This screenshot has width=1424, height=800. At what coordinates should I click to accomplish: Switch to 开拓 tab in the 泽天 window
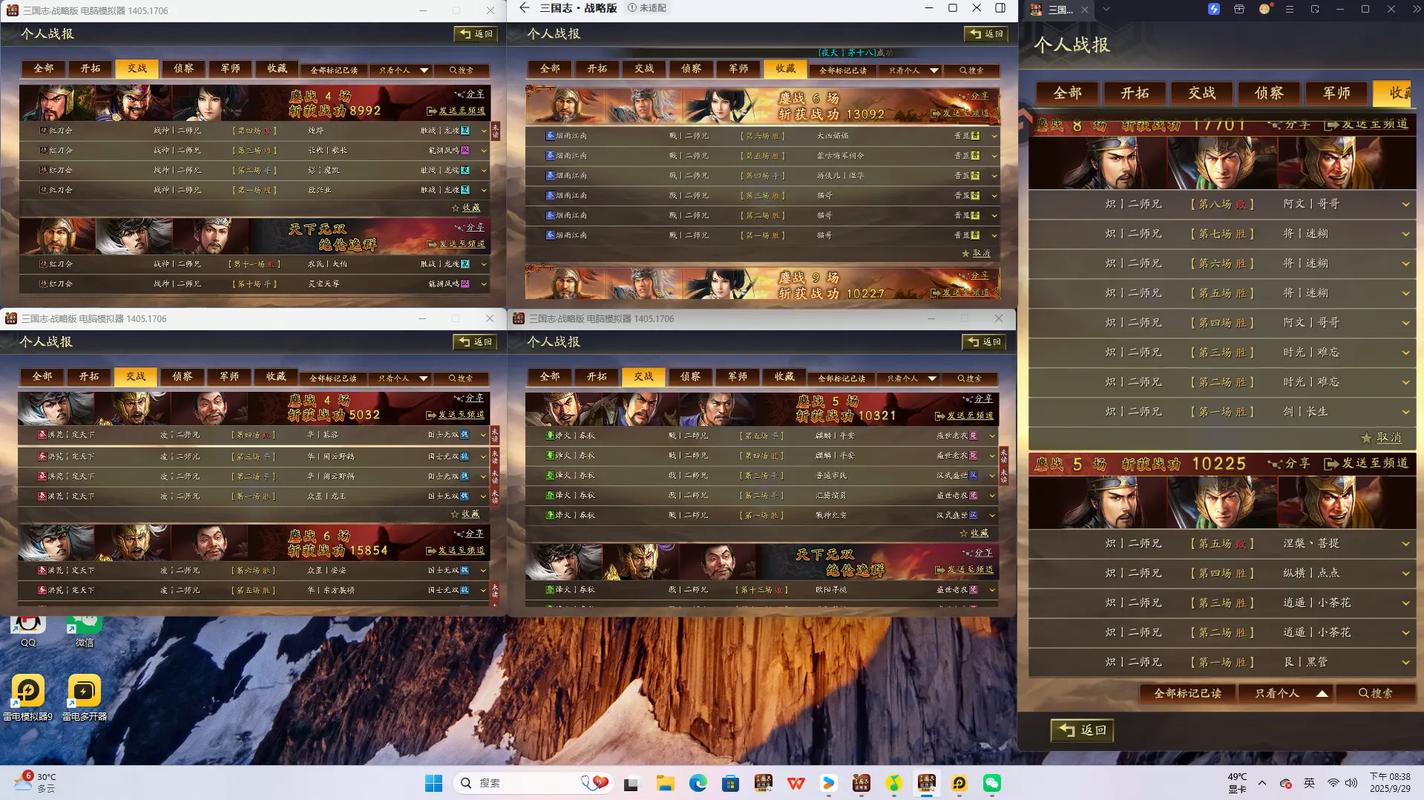(597, 376)
